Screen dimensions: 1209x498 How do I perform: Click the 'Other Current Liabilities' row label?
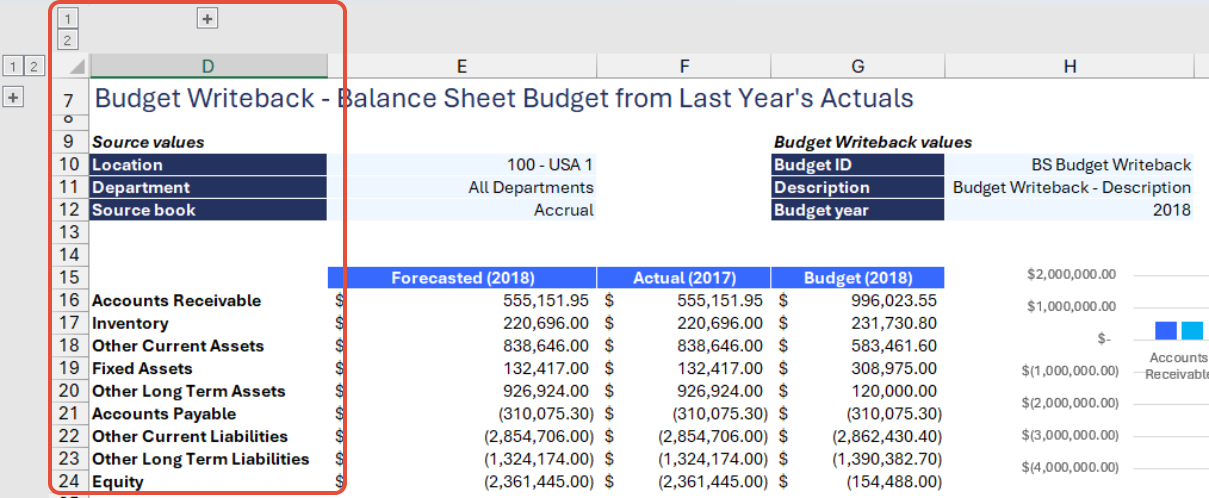(190, 436)
